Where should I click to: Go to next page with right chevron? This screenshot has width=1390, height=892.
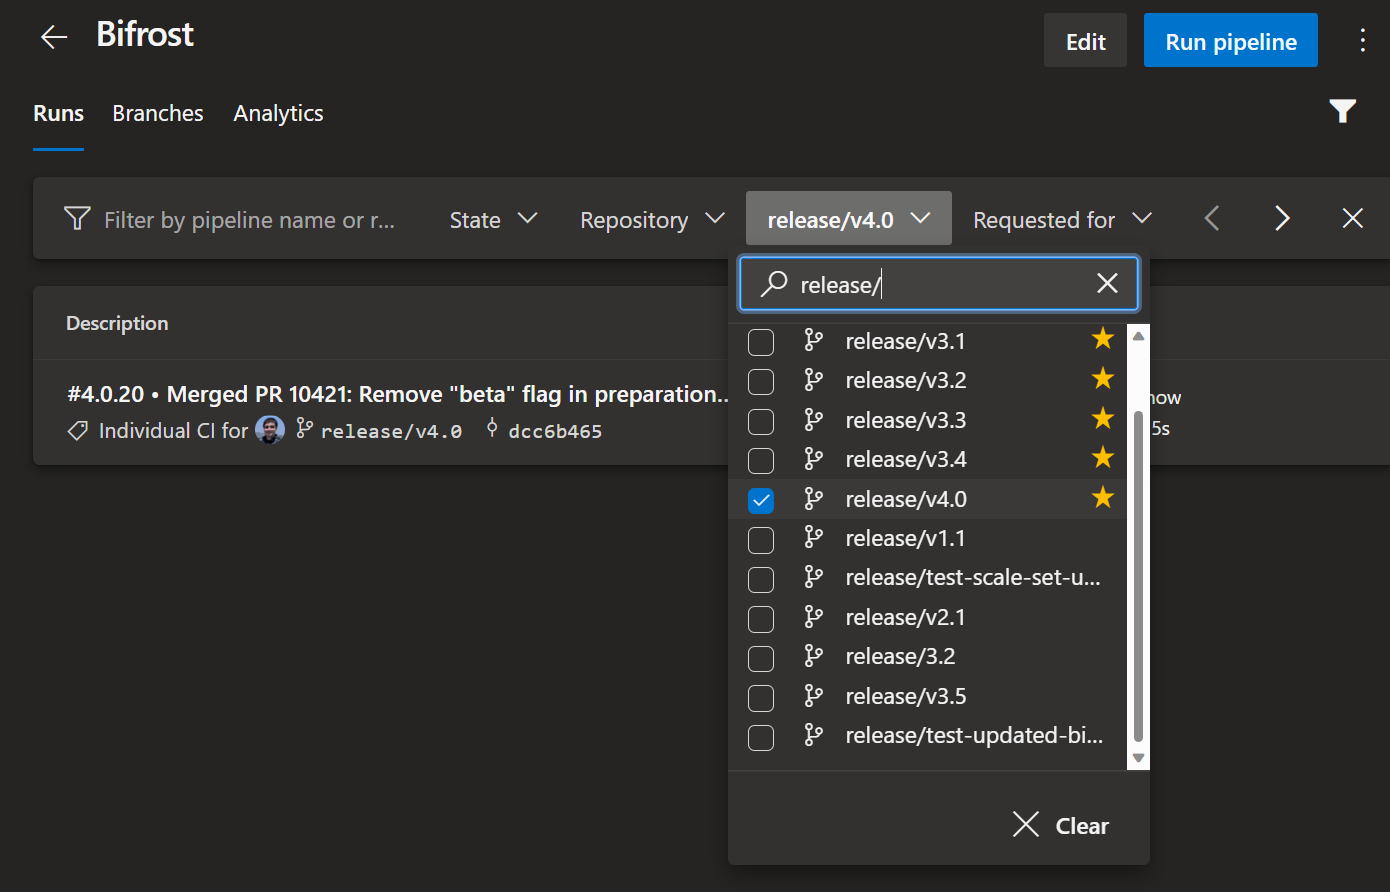[1282, 218]
